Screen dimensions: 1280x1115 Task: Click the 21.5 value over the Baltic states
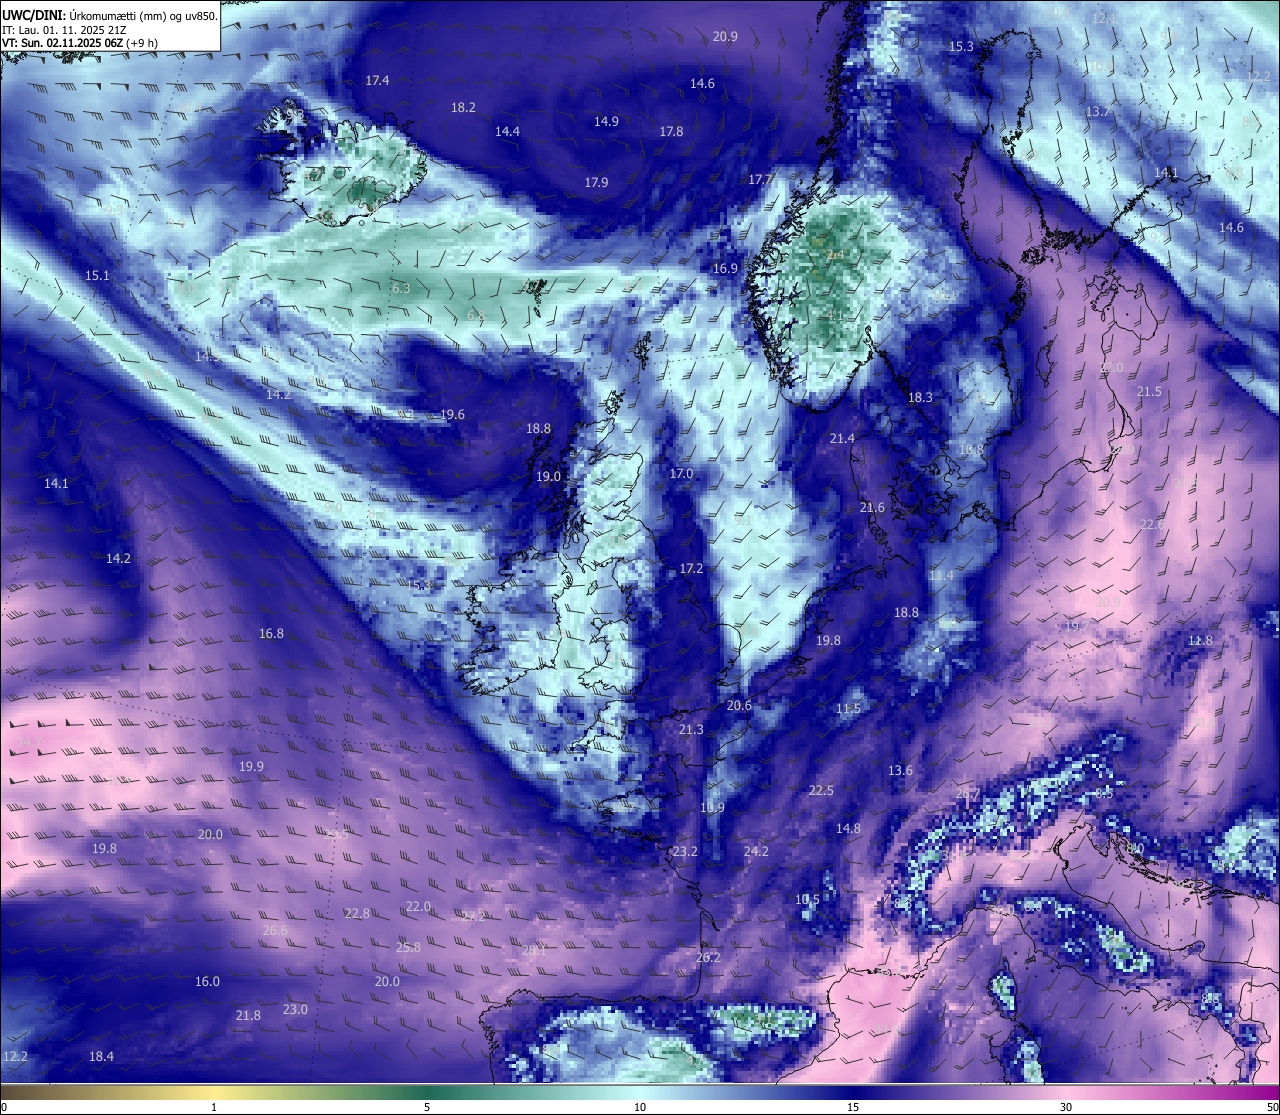pos(1149,392)
